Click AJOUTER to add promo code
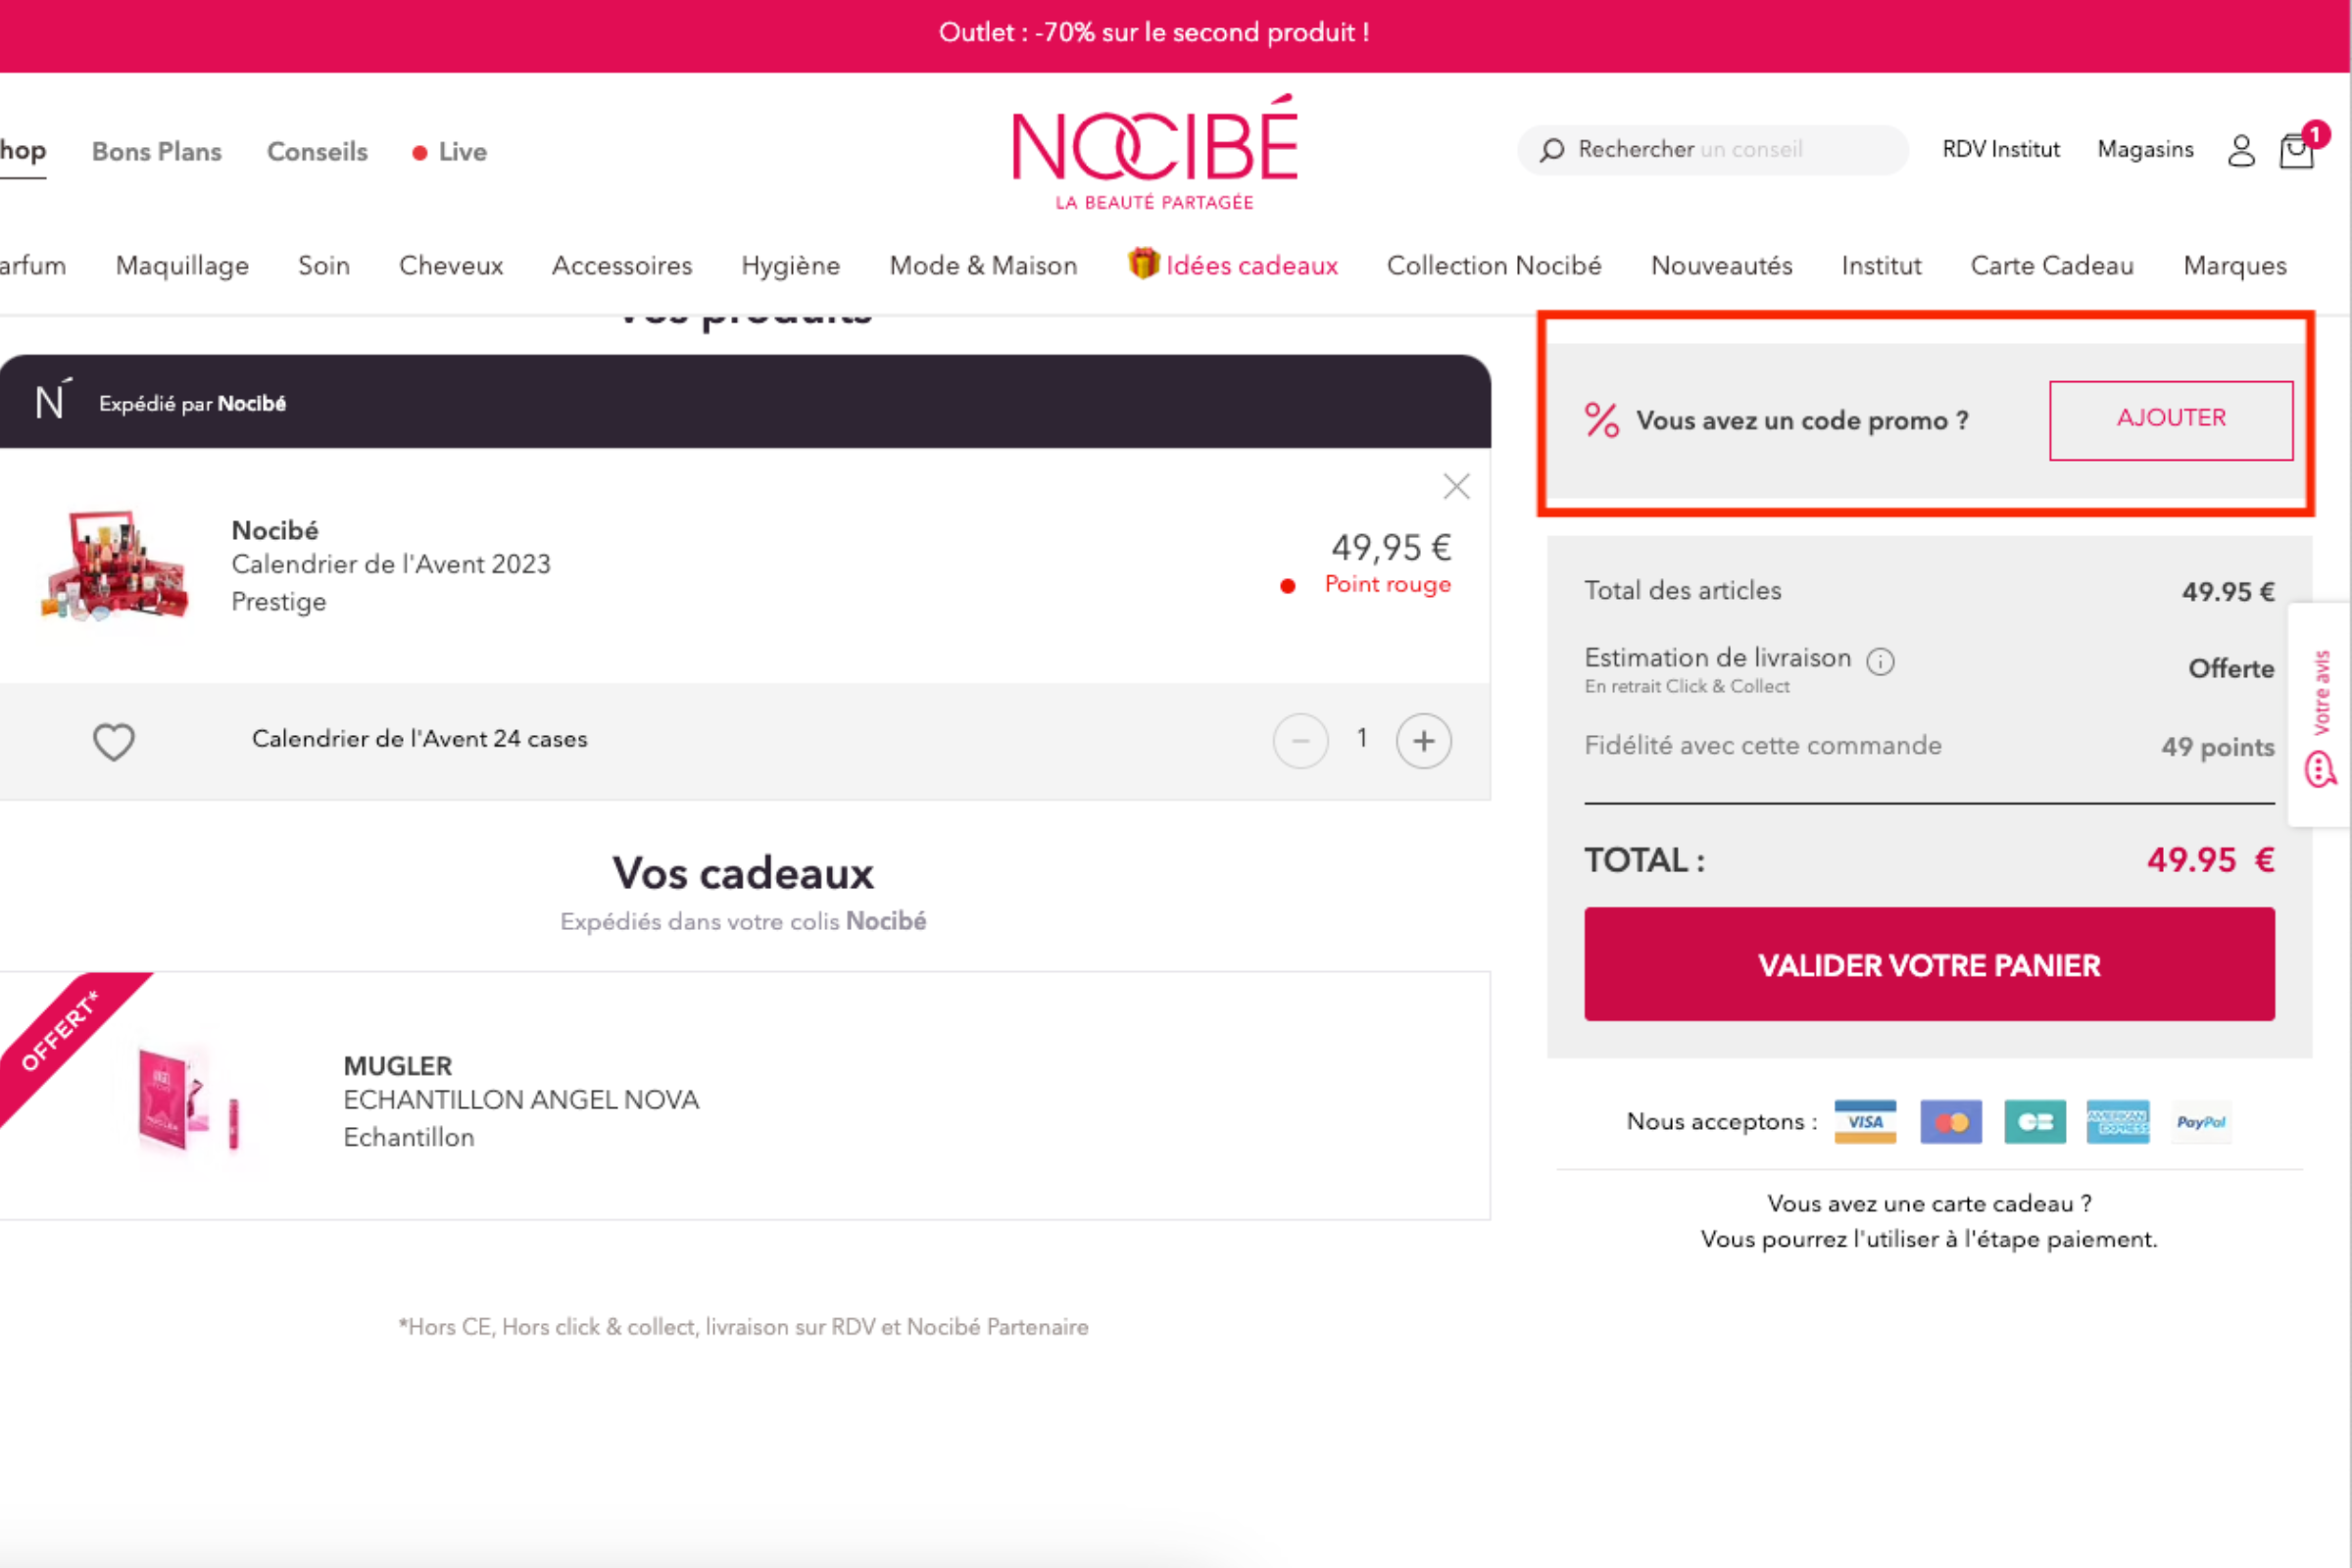Image resolution: width=2352 pixels, height=1568 pixels. (x=2171, y=420)
